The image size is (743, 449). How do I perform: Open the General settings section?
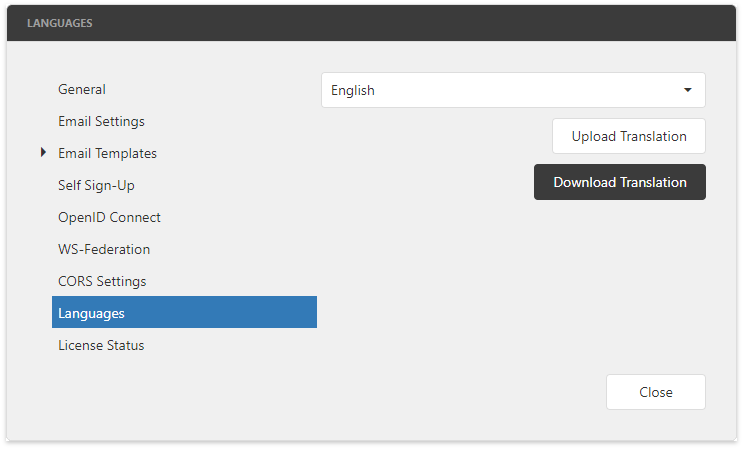[x=82, y=89]
